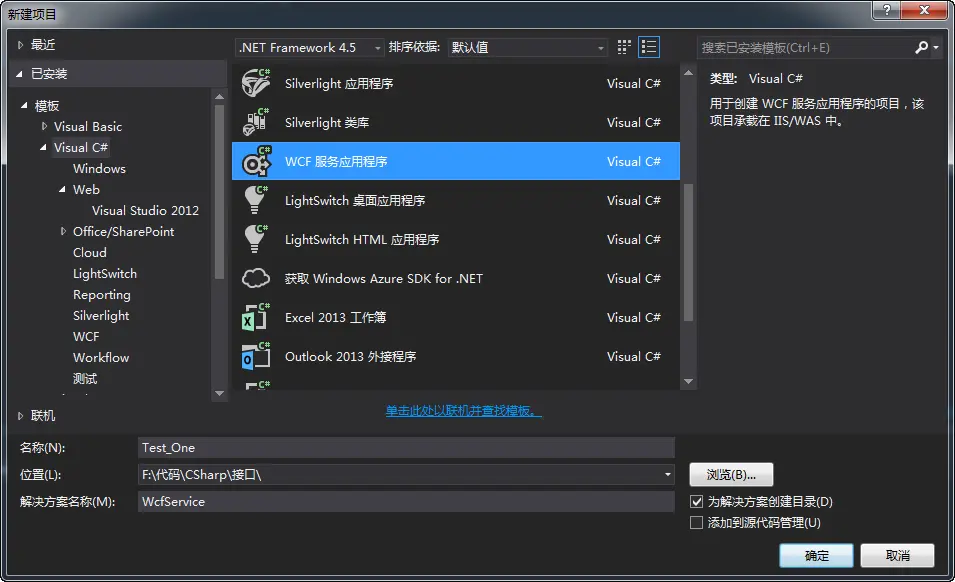The height and width of the screenshot is (582, 955).
Task: Open search options dropdown arrow
Action: pos(936,47)
